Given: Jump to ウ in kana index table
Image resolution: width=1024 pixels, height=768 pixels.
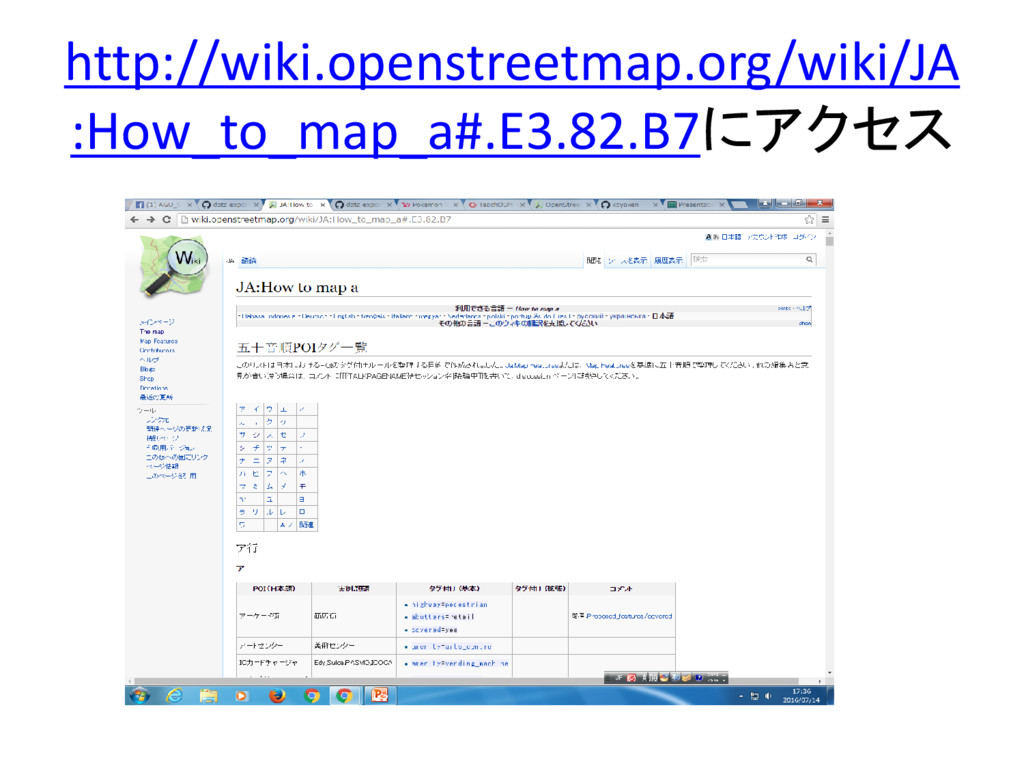Looking at the screenshot, I should point(269,409).
